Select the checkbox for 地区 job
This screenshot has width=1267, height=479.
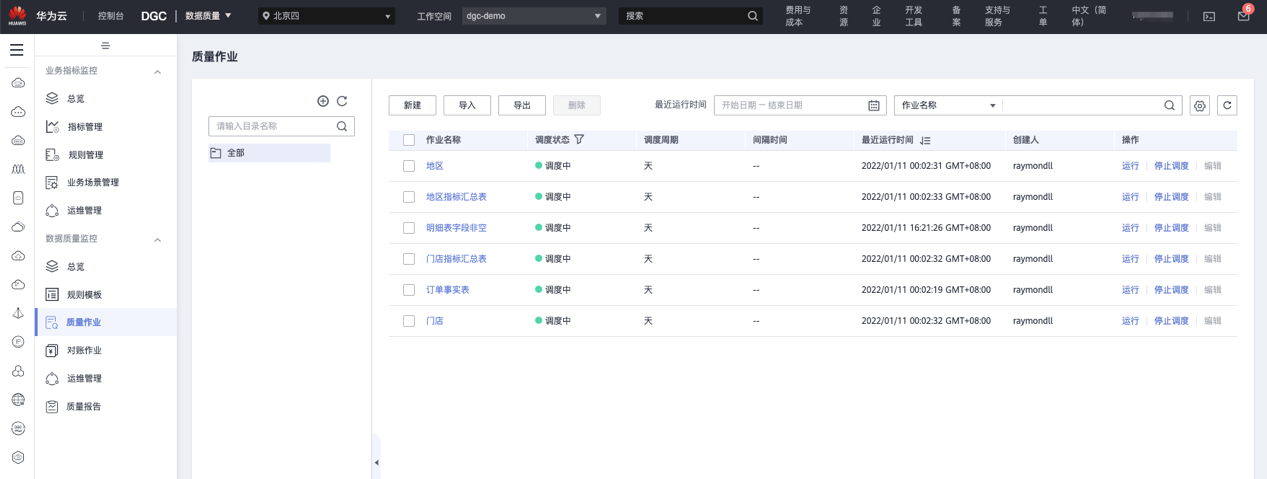[409, 166]
